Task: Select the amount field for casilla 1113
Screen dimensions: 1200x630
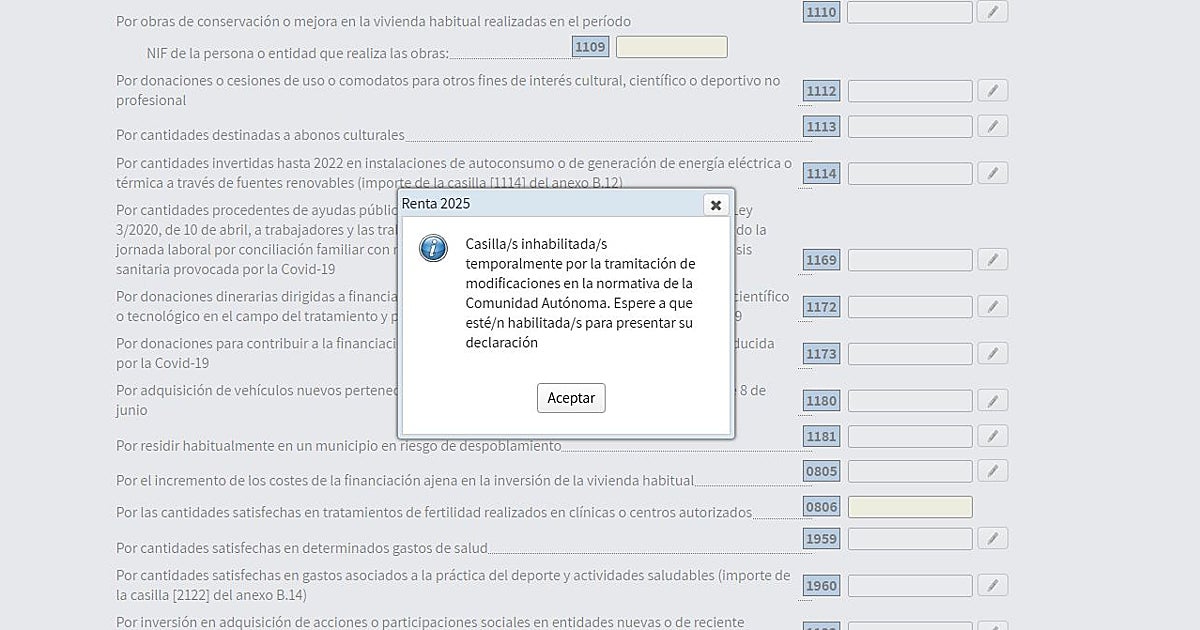Action: [x=909, y=127]
